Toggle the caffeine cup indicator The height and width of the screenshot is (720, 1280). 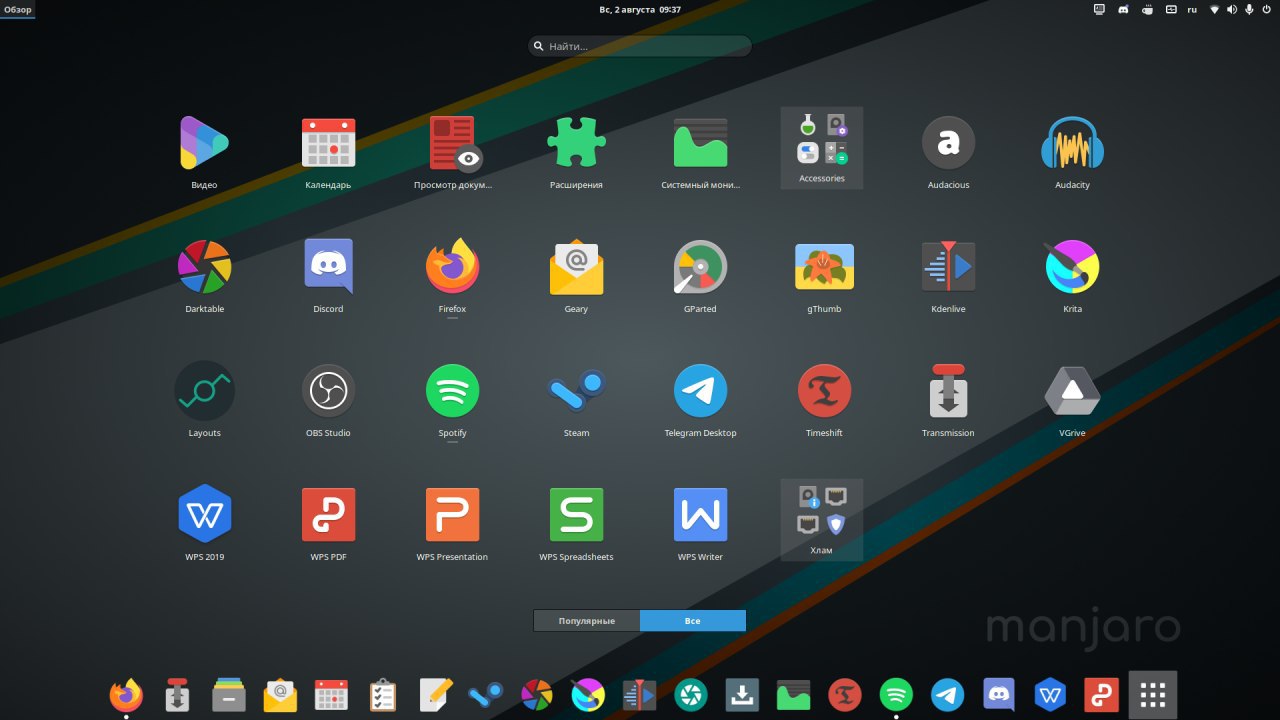pyautogui.click(x=1147, y=9)
